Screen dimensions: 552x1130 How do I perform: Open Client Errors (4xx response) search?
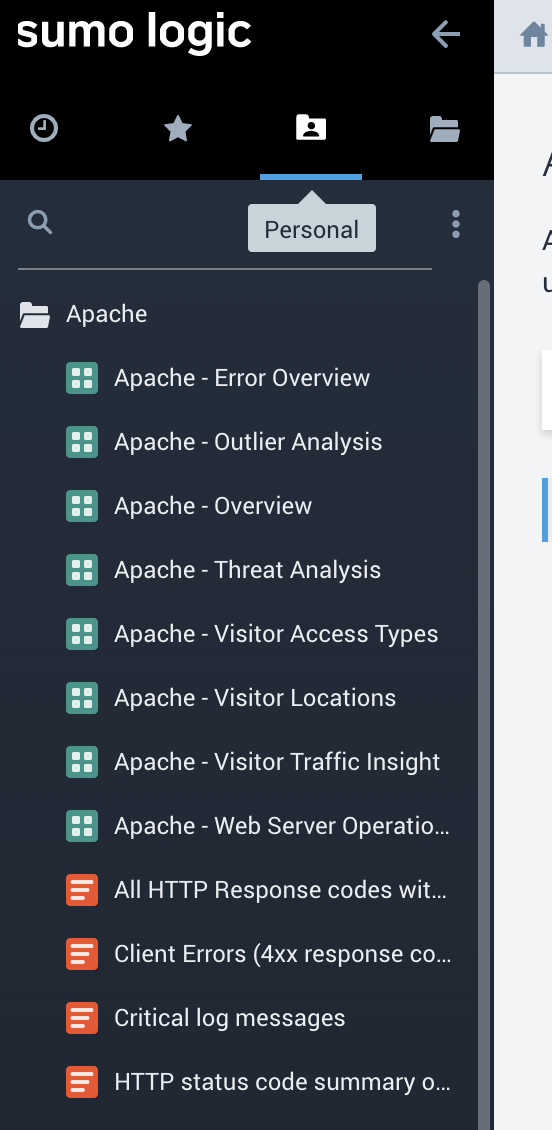(282, 954)
